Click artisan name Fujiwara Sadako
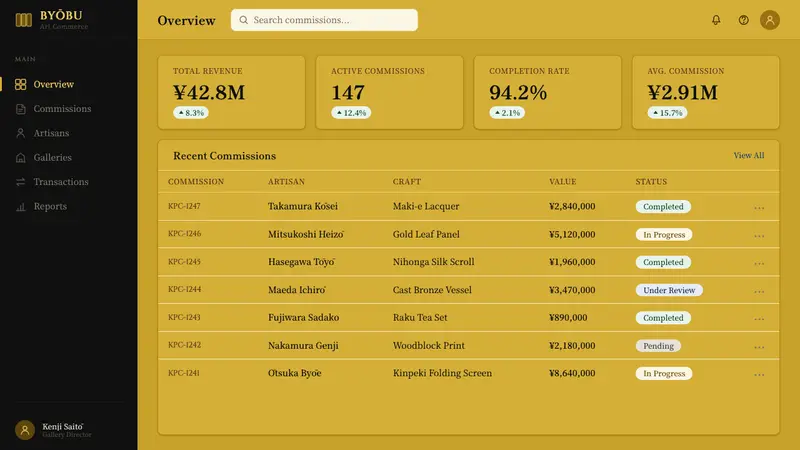 coord(304,317)
